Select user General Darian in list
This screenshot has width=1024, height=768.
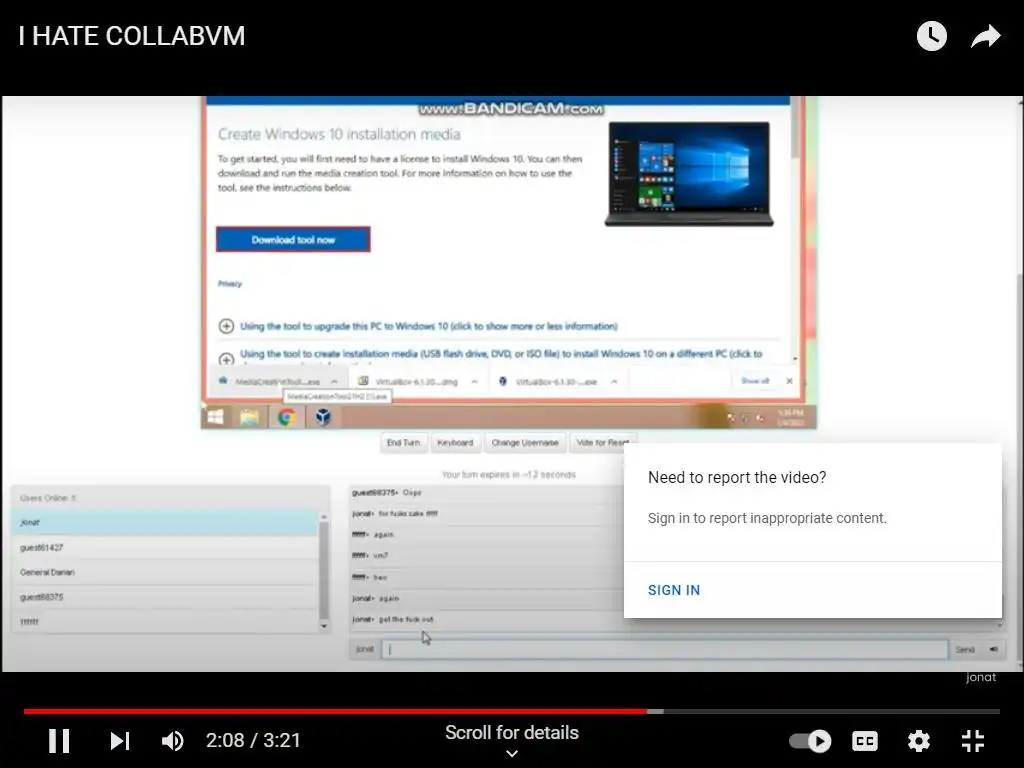point(165,572)
